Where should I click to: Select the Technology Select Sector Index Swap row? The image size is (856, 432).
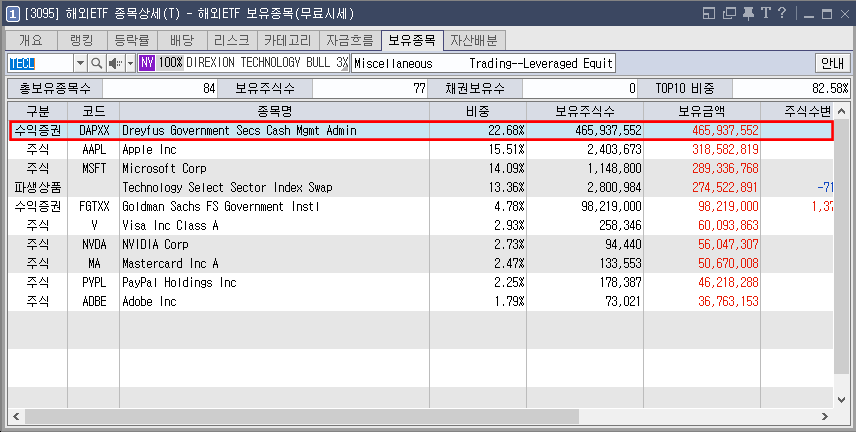coord(421,187)
